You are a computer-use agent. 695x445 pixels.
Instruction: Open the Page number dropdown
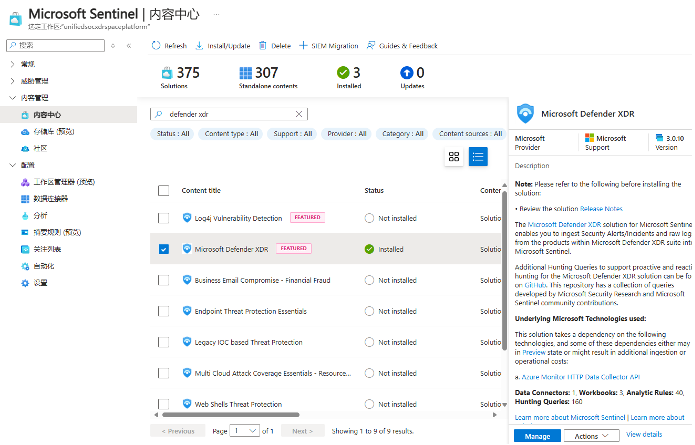pos(244,431)
